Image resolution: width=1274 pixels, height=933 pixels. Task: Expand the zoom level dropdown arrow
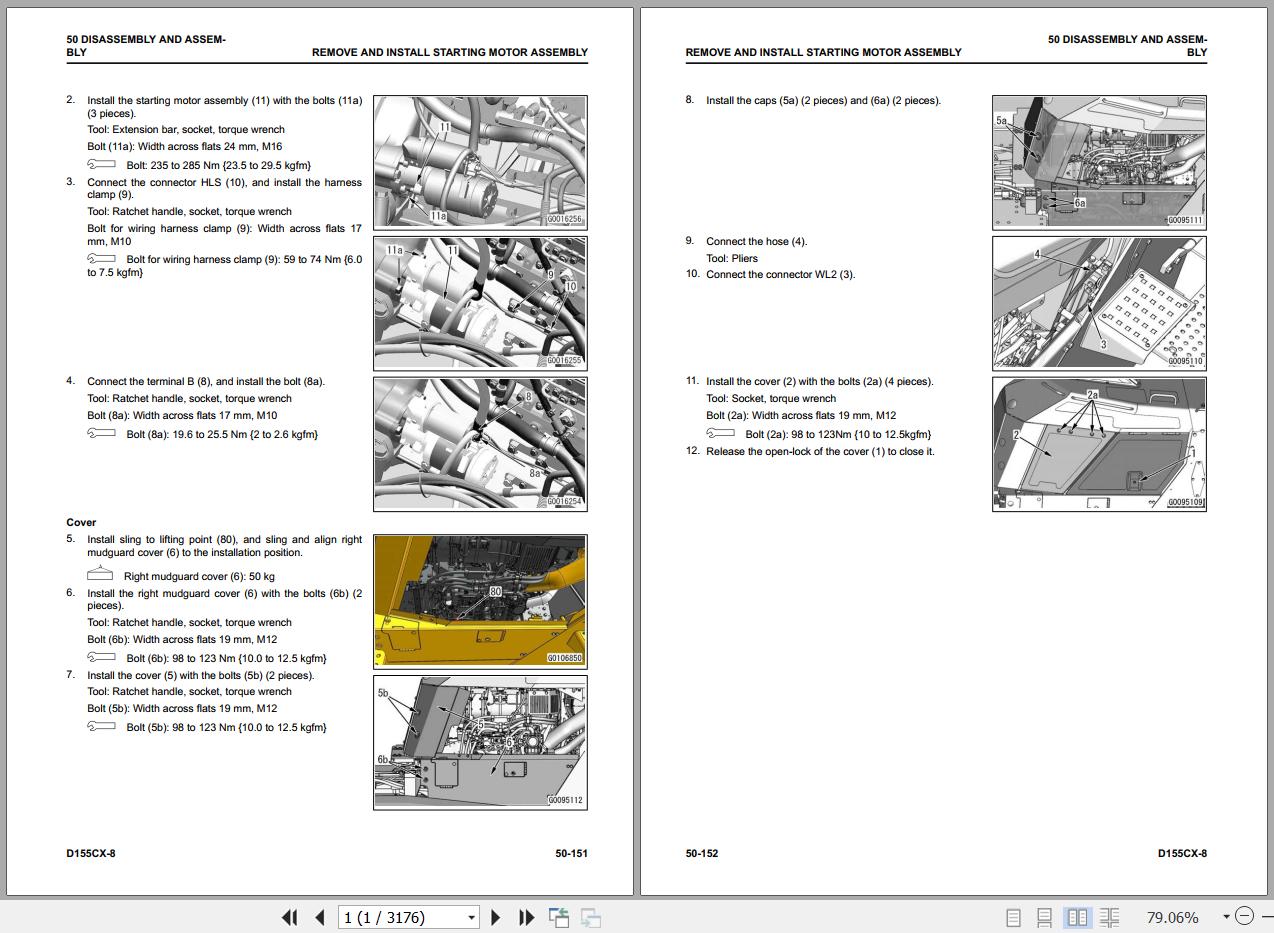[x=1226, y=917]
